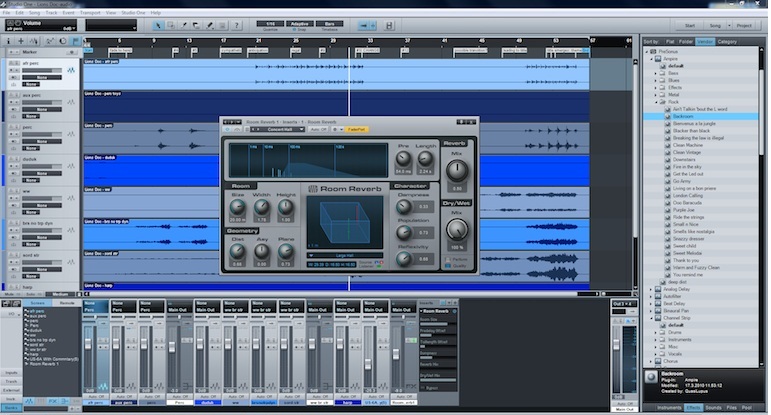The width and height of the screenshot is (771, 415).
Task: Expand the Analog Delay folder in browser
Action: 651,289
